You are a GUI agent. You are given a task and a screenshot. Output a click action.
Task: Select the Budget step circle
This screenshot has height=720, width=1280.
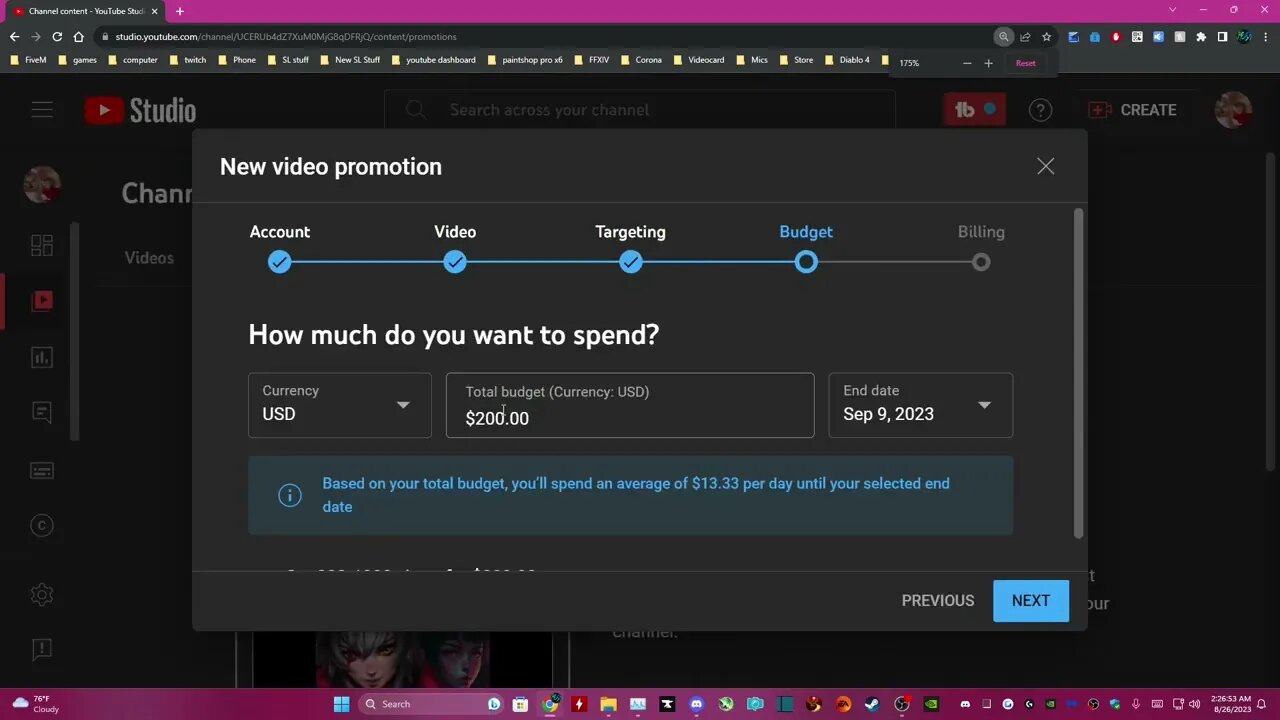click(806, 262)
